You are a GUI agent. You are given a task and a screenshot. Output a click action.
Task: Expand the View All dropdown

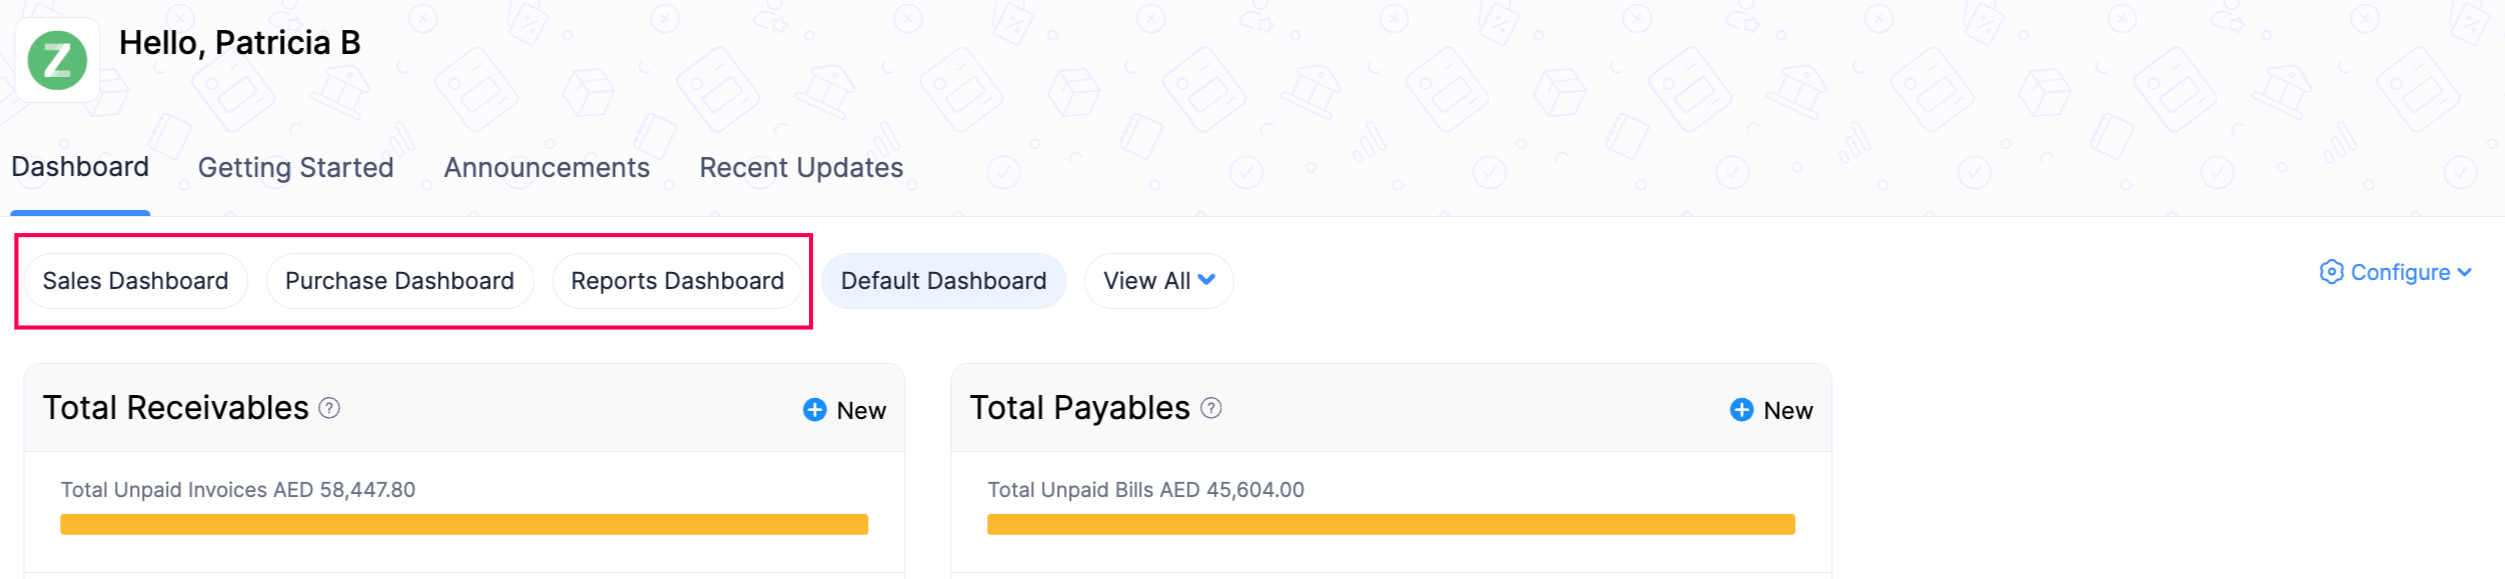(1158, 281)
